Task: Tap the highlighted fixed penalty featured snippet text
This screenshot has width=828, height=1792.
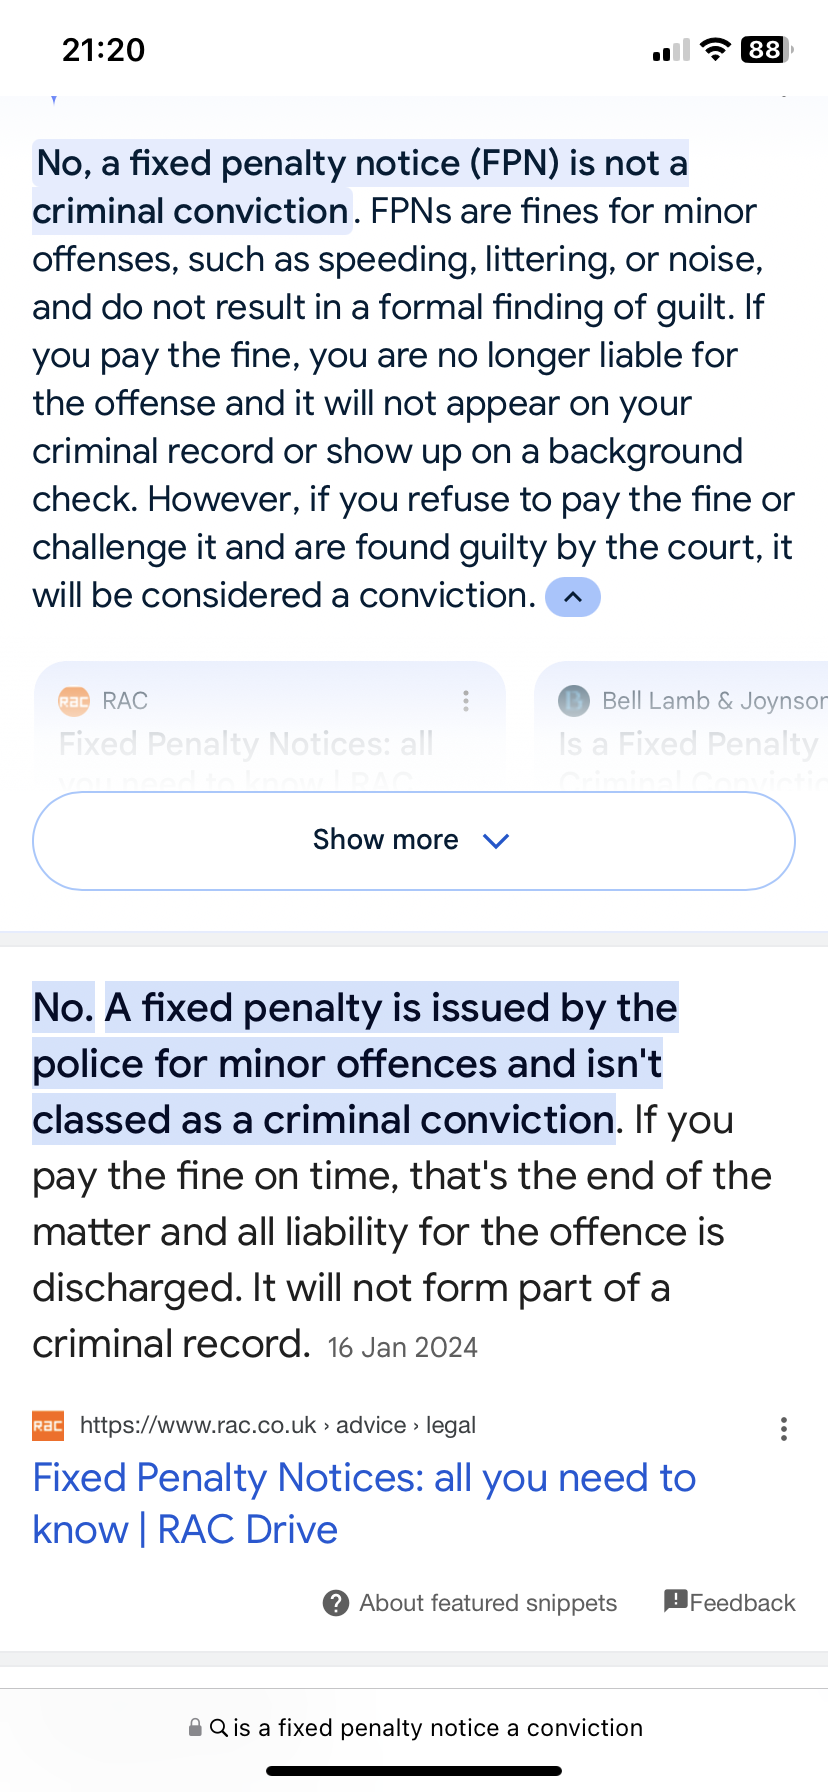Action: point(355,1064)
